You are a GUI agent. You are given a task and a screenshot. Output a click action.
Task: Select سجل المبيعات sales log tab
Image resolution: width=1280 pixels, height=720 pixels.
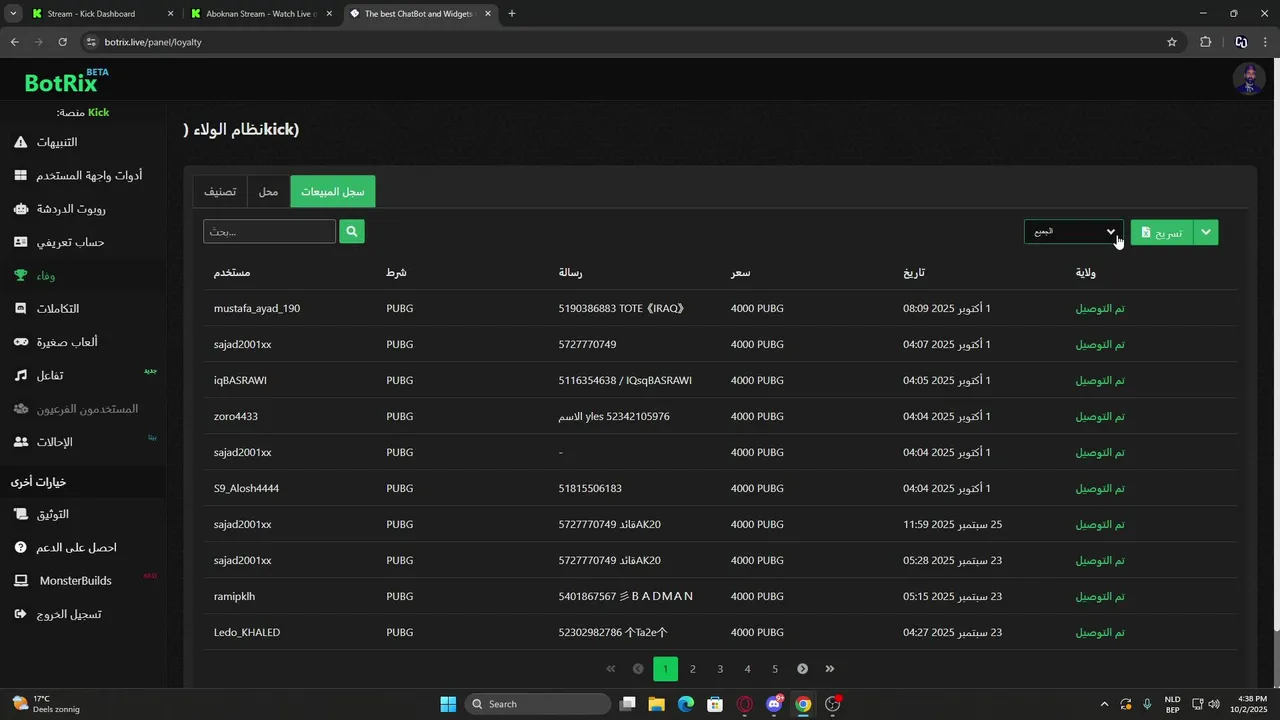tap(333, 191)
